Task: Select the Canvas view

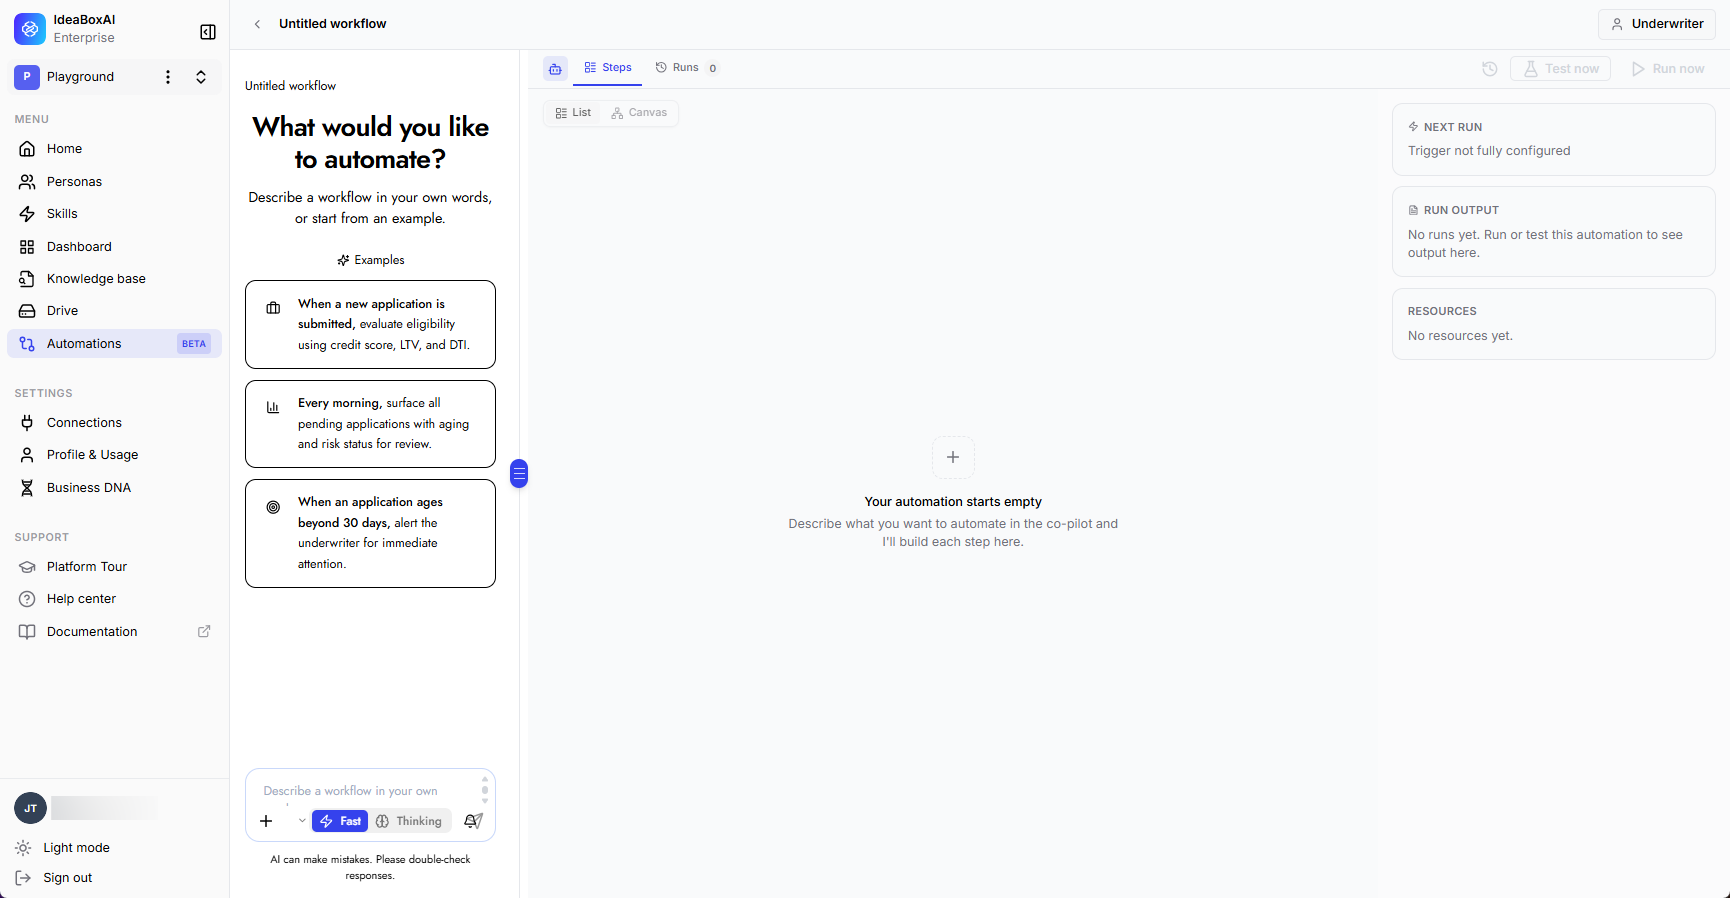Action: (639, 113)
